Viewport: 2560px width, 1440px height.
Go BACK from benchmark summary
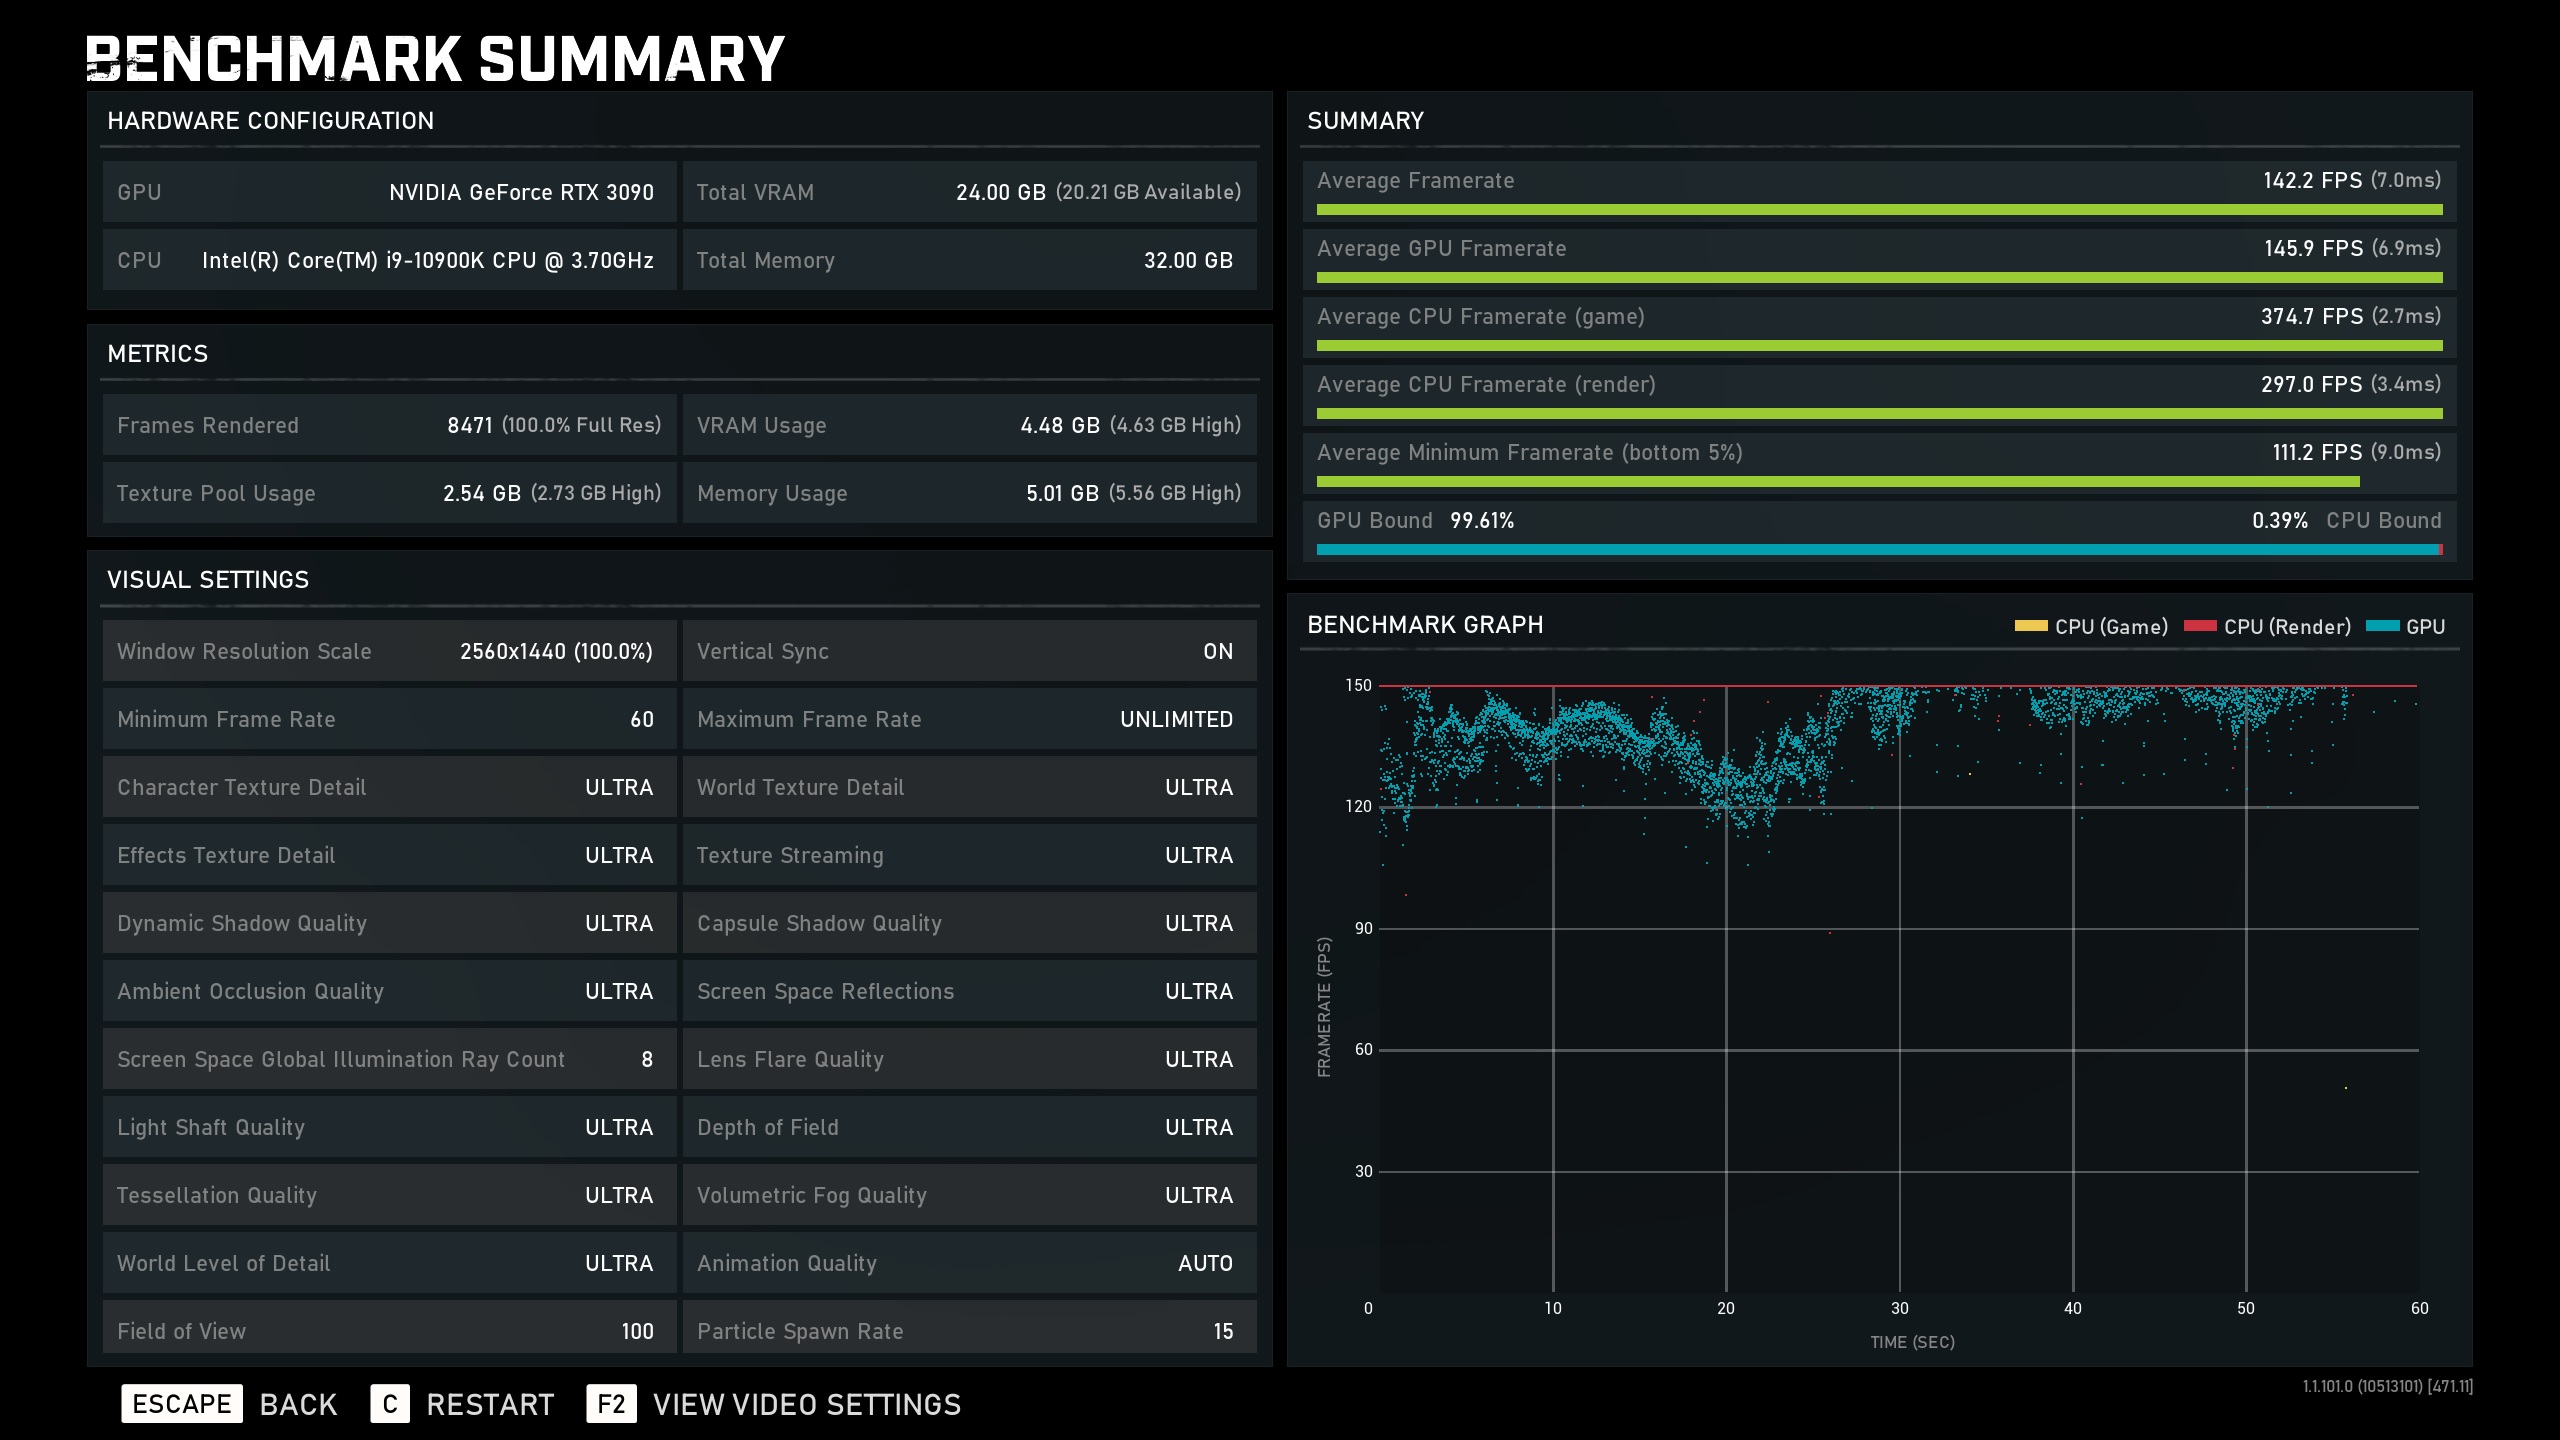pos(298,1404)
